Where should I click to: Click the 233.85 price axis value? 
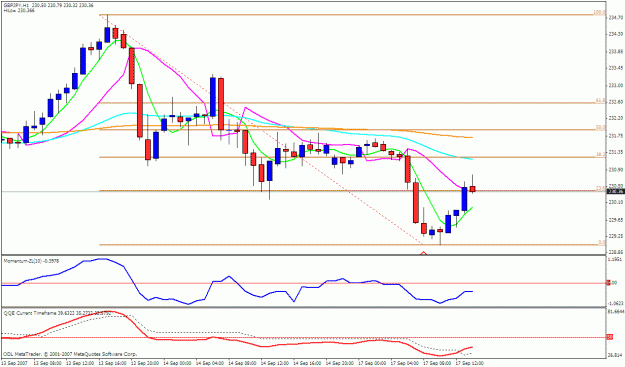click(616, 51)
